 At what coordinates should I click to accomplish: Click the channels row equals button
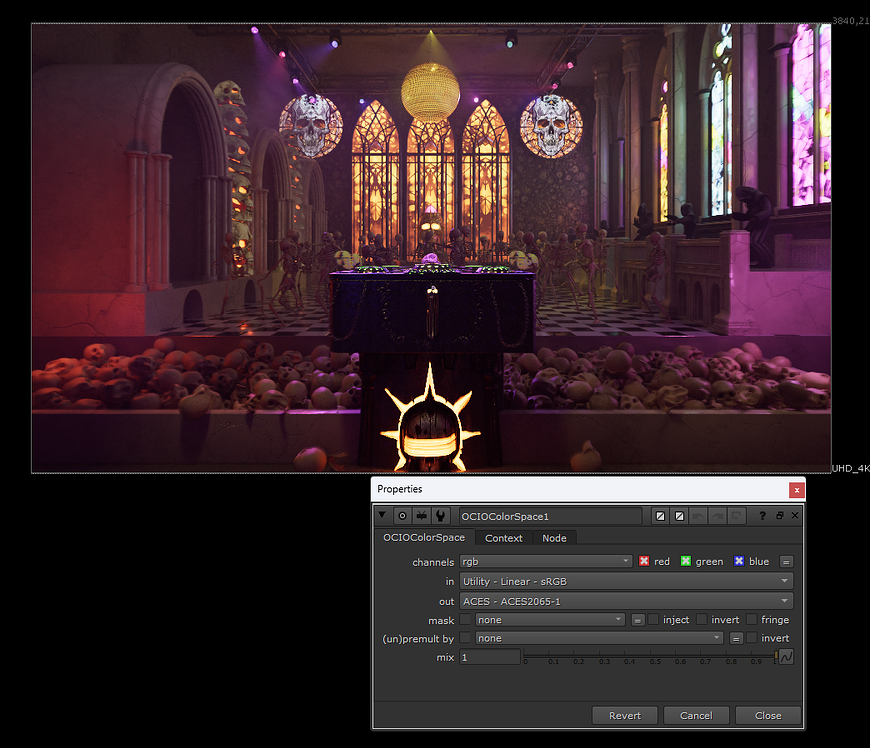[786, 562]
